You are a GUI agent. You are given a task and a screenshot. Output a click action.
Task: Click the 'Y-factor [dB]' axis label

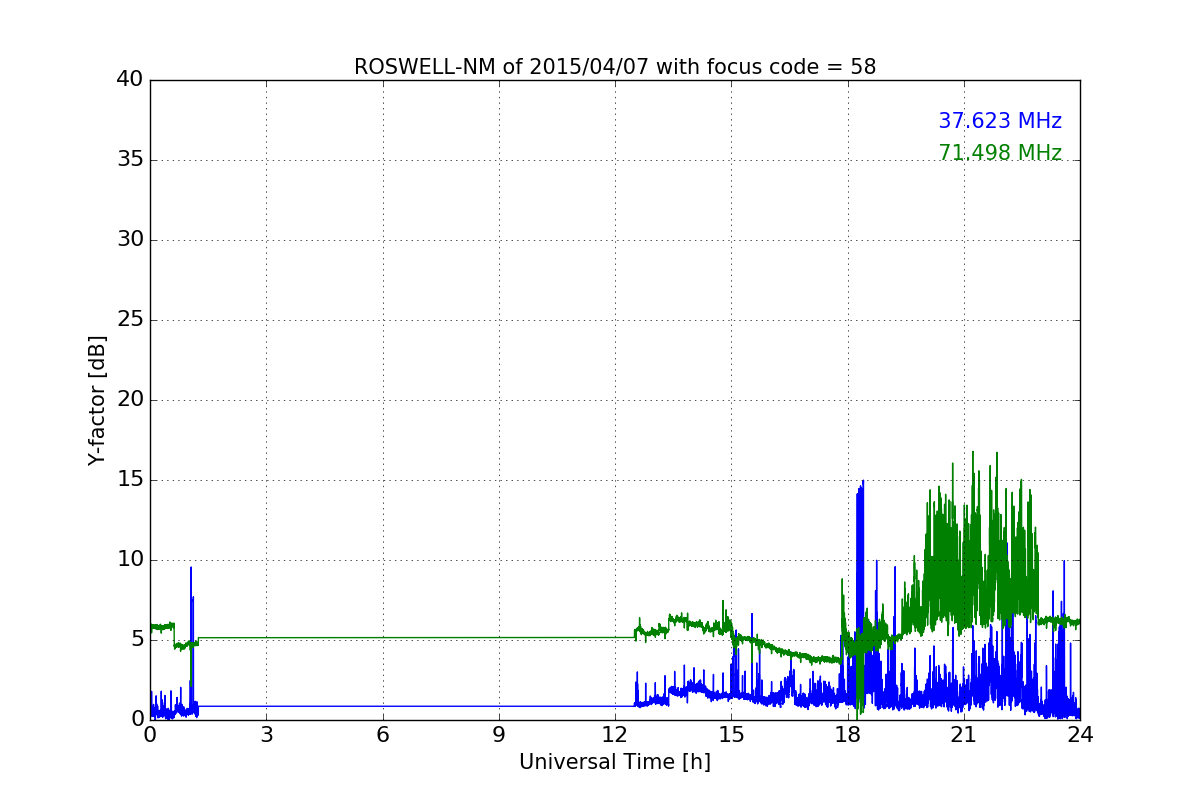point(97,400)
